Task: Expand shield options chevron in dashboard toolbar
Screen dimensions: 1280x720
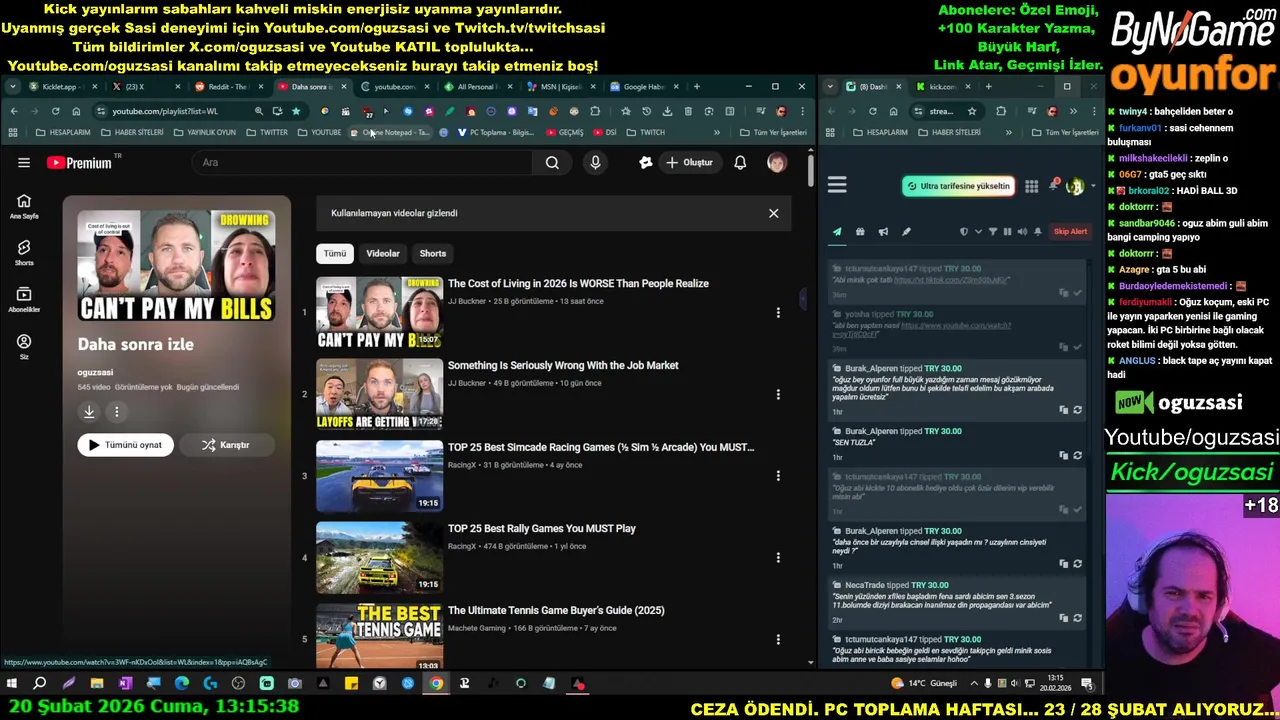Action: point(978,232)
